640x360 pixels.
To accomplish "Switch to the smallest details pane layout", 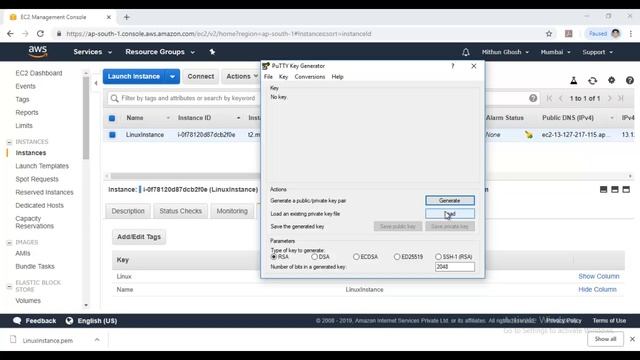I will pos(603,189).
